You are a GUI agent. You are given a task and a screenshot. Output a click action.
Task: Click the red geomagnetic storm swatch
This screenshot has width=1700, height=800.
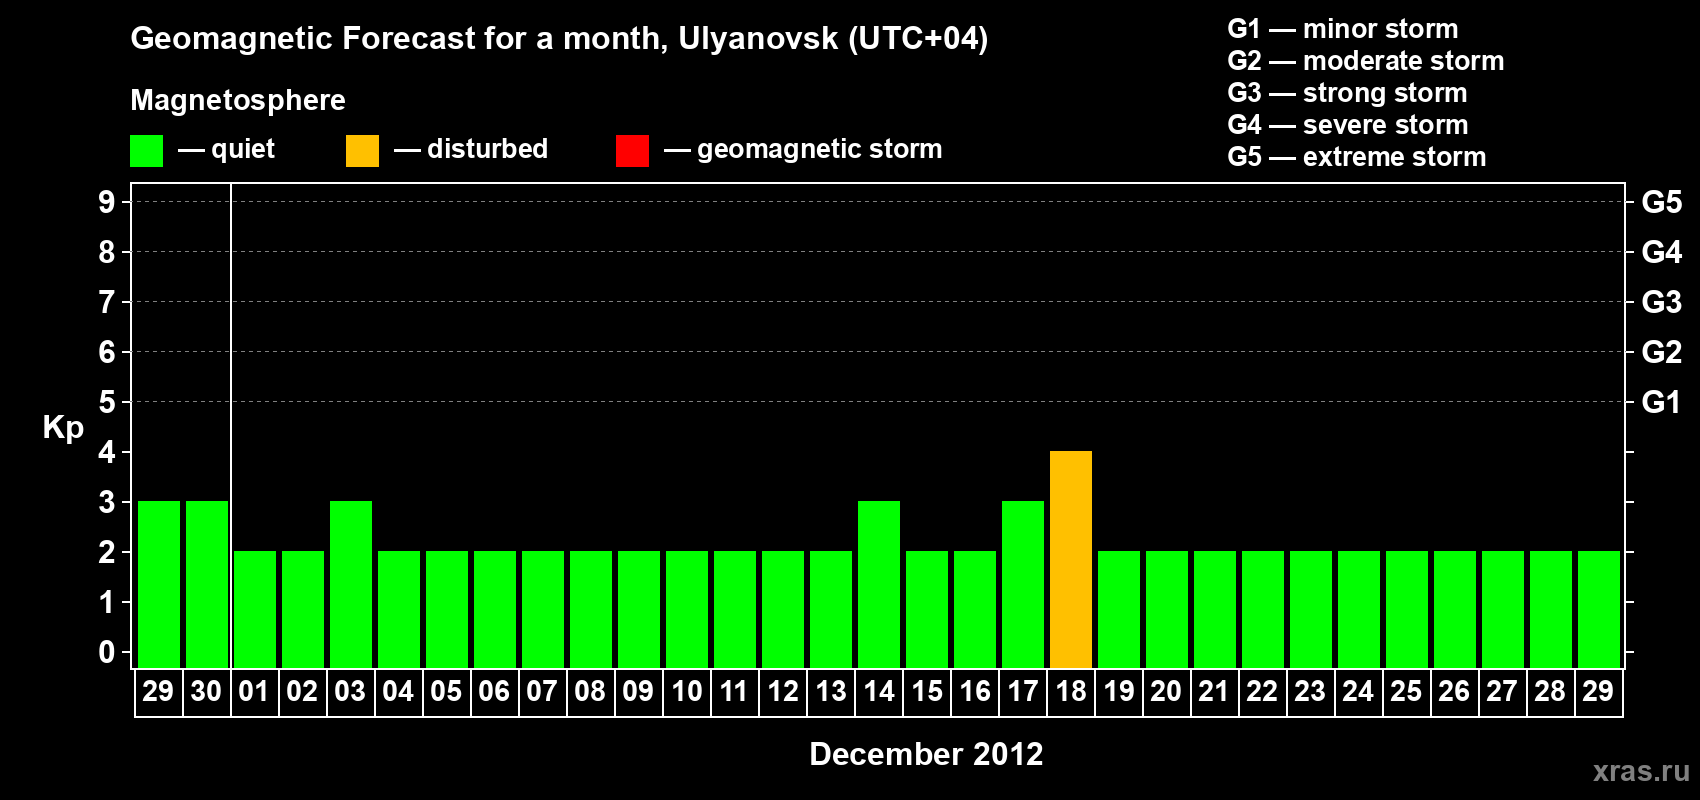[x=632, y=151]
